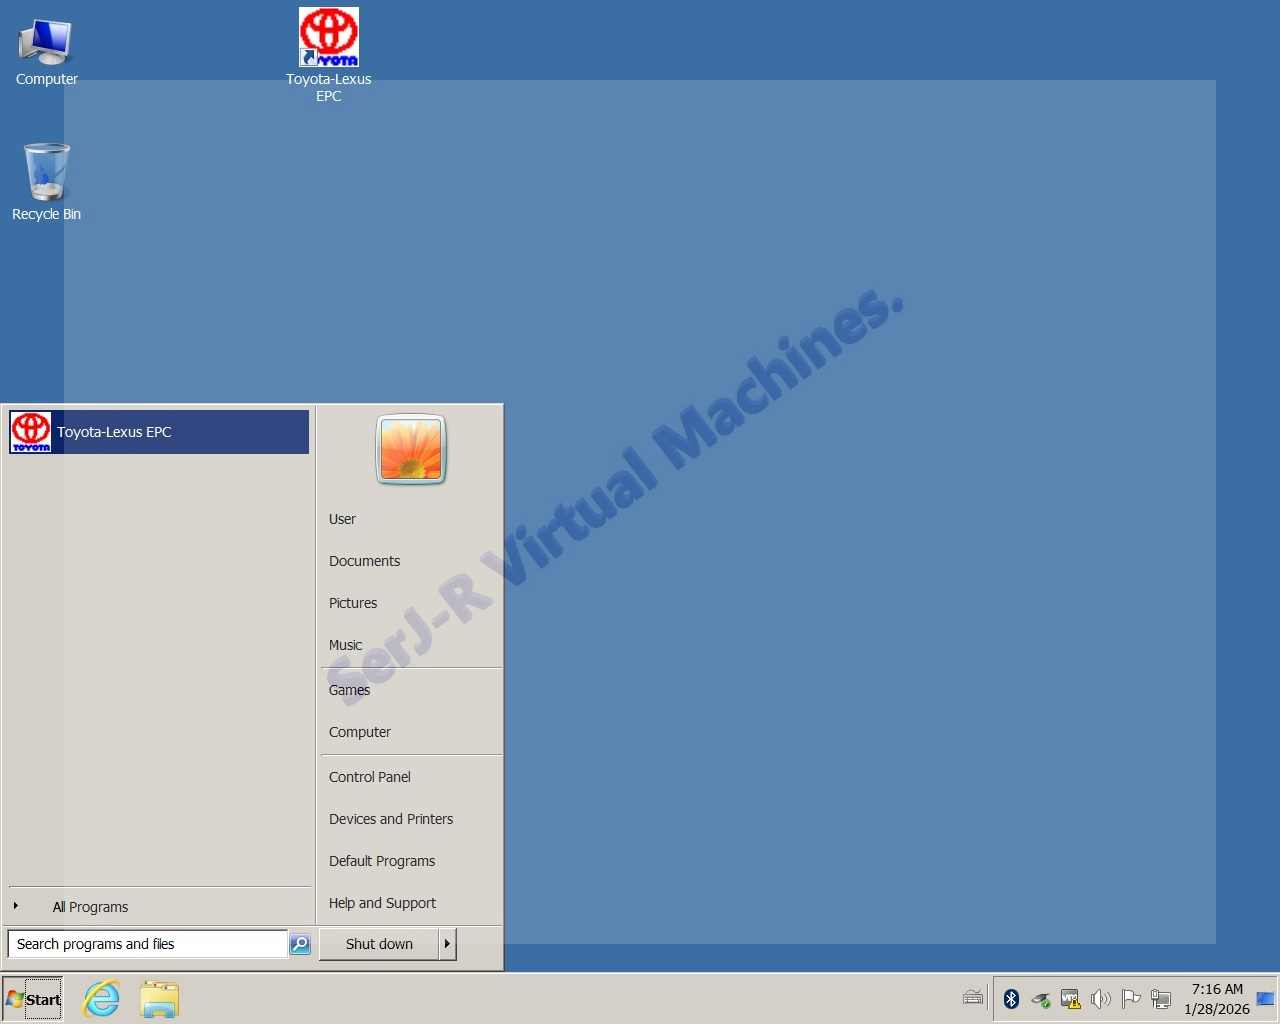Click the Bluetooth tray icon
The image size is (1280, 1024).
point(1011,998)
